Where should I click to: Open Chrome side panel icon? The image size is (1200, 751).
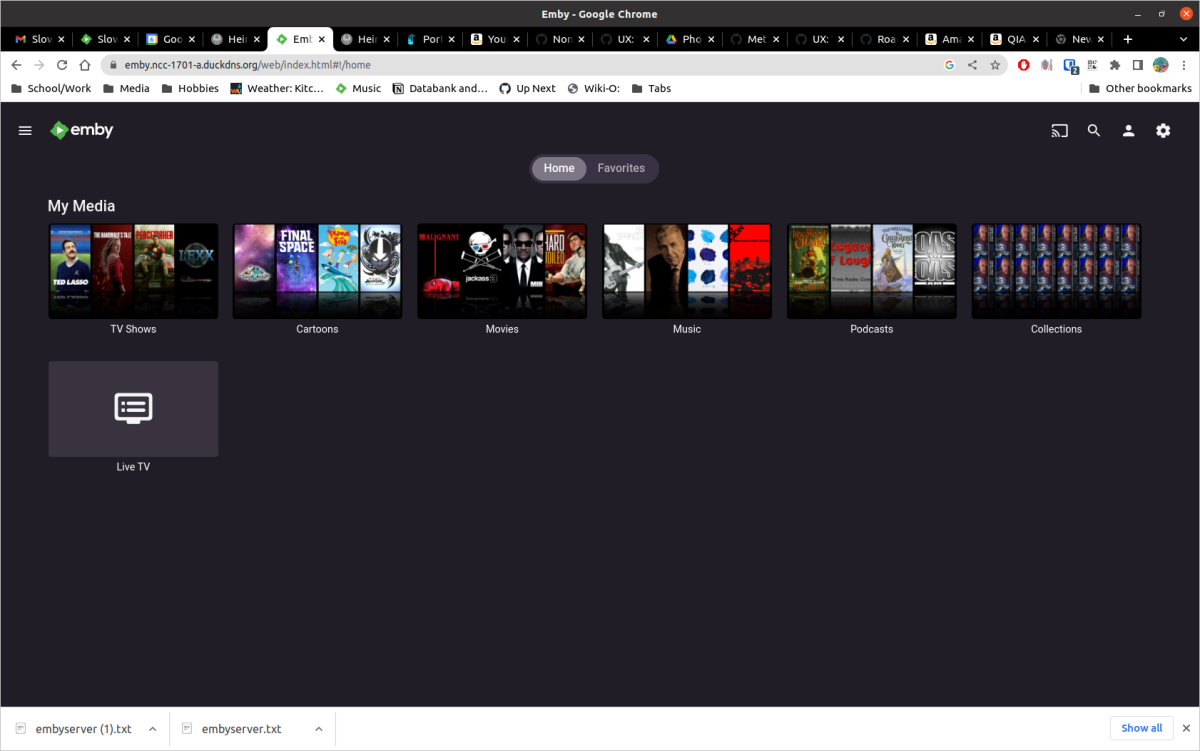pos(1138,65)
